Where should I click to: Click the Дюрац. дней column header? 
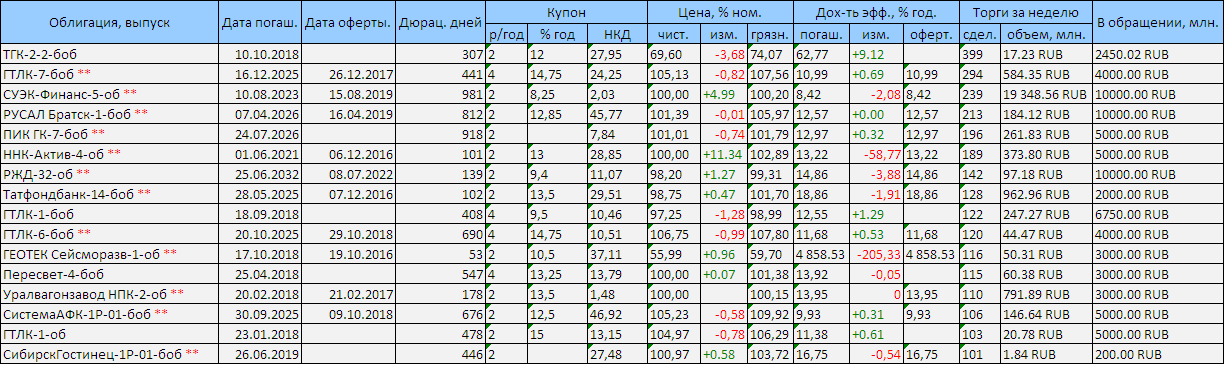441,22
